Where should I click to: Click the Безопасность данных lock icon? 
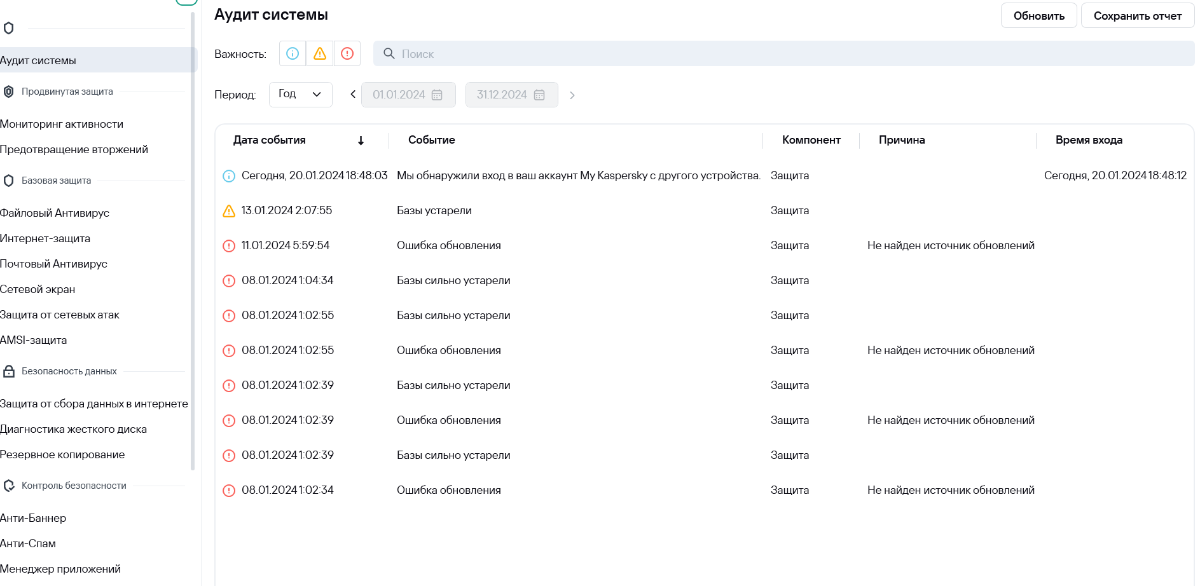tap(9, 371)
